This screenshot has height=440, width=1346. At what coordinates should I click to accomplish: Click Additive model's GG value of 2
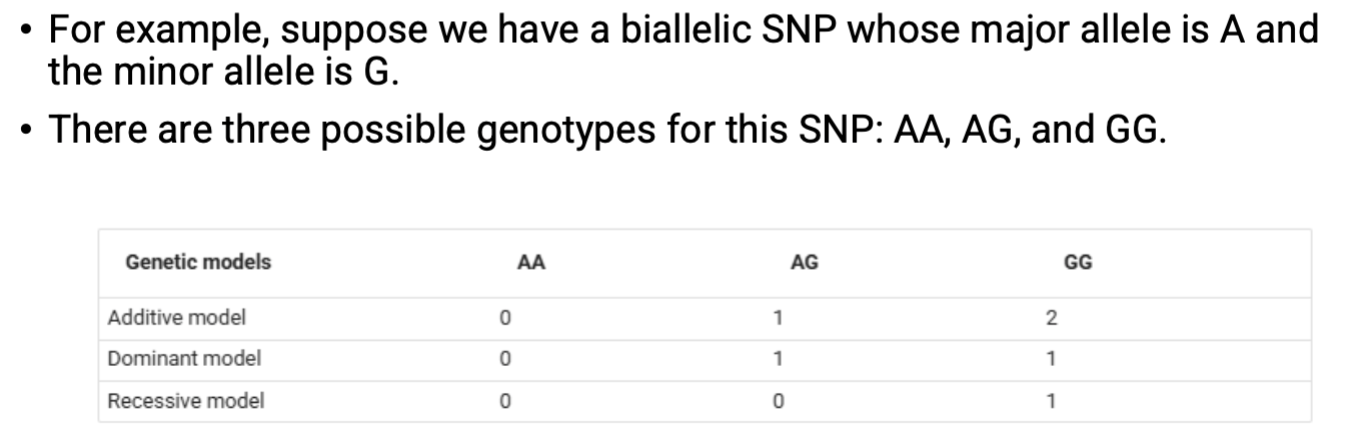(1051, 319)
